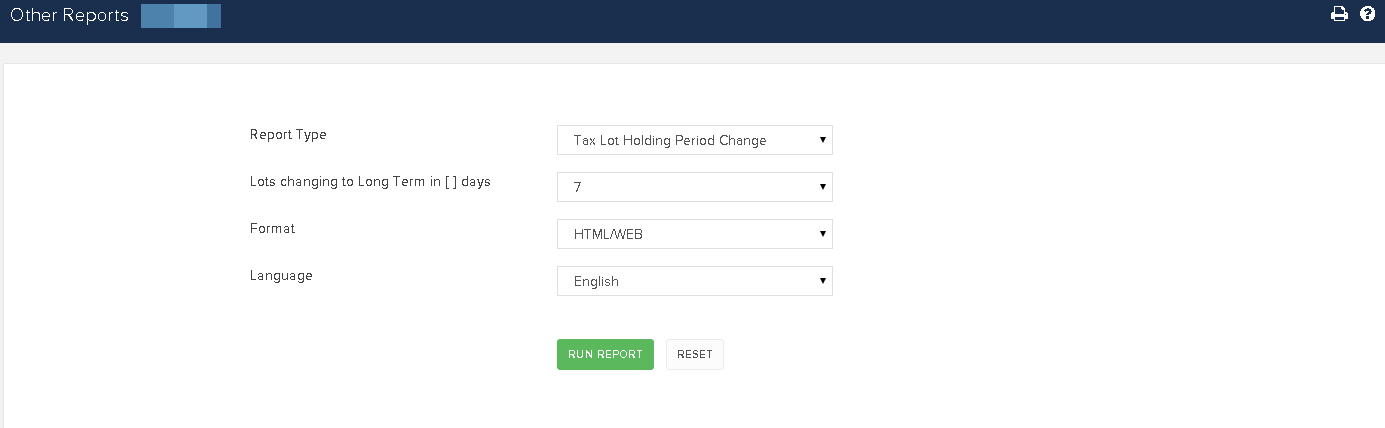Click the print icon in header
This screenshot has width=1385, height=428.
[1339, 14]
